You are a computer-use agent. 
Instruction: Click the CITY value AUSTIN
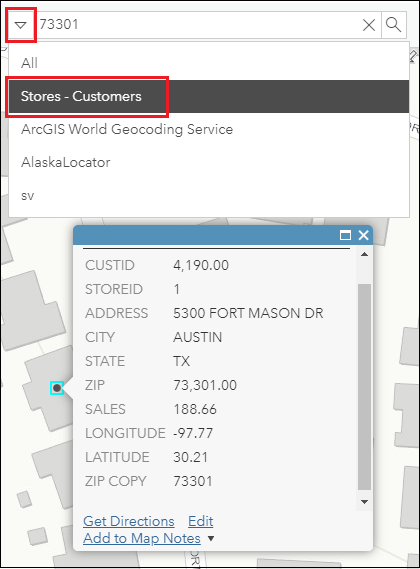197,337
